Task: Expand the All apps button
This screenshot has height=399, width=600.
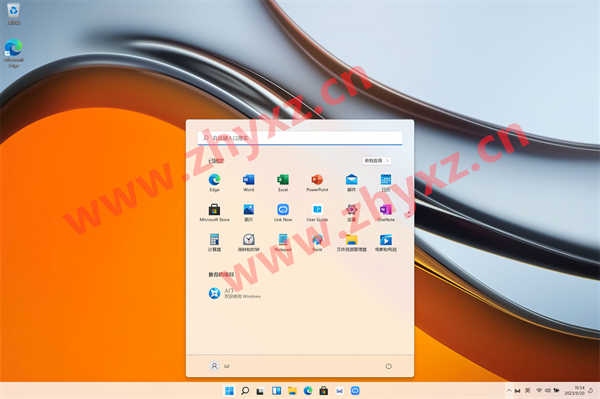Action: (x=376, y=161)
